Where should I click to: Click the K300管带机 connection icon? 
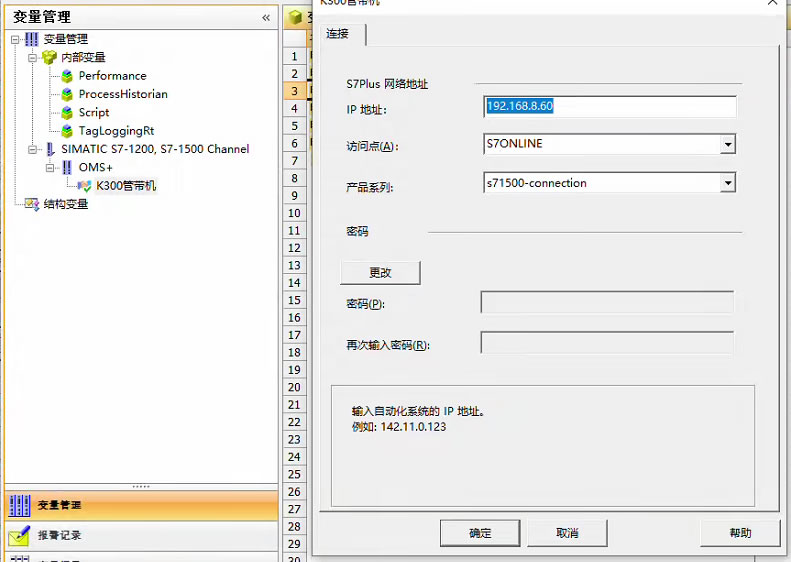point(85,186)
